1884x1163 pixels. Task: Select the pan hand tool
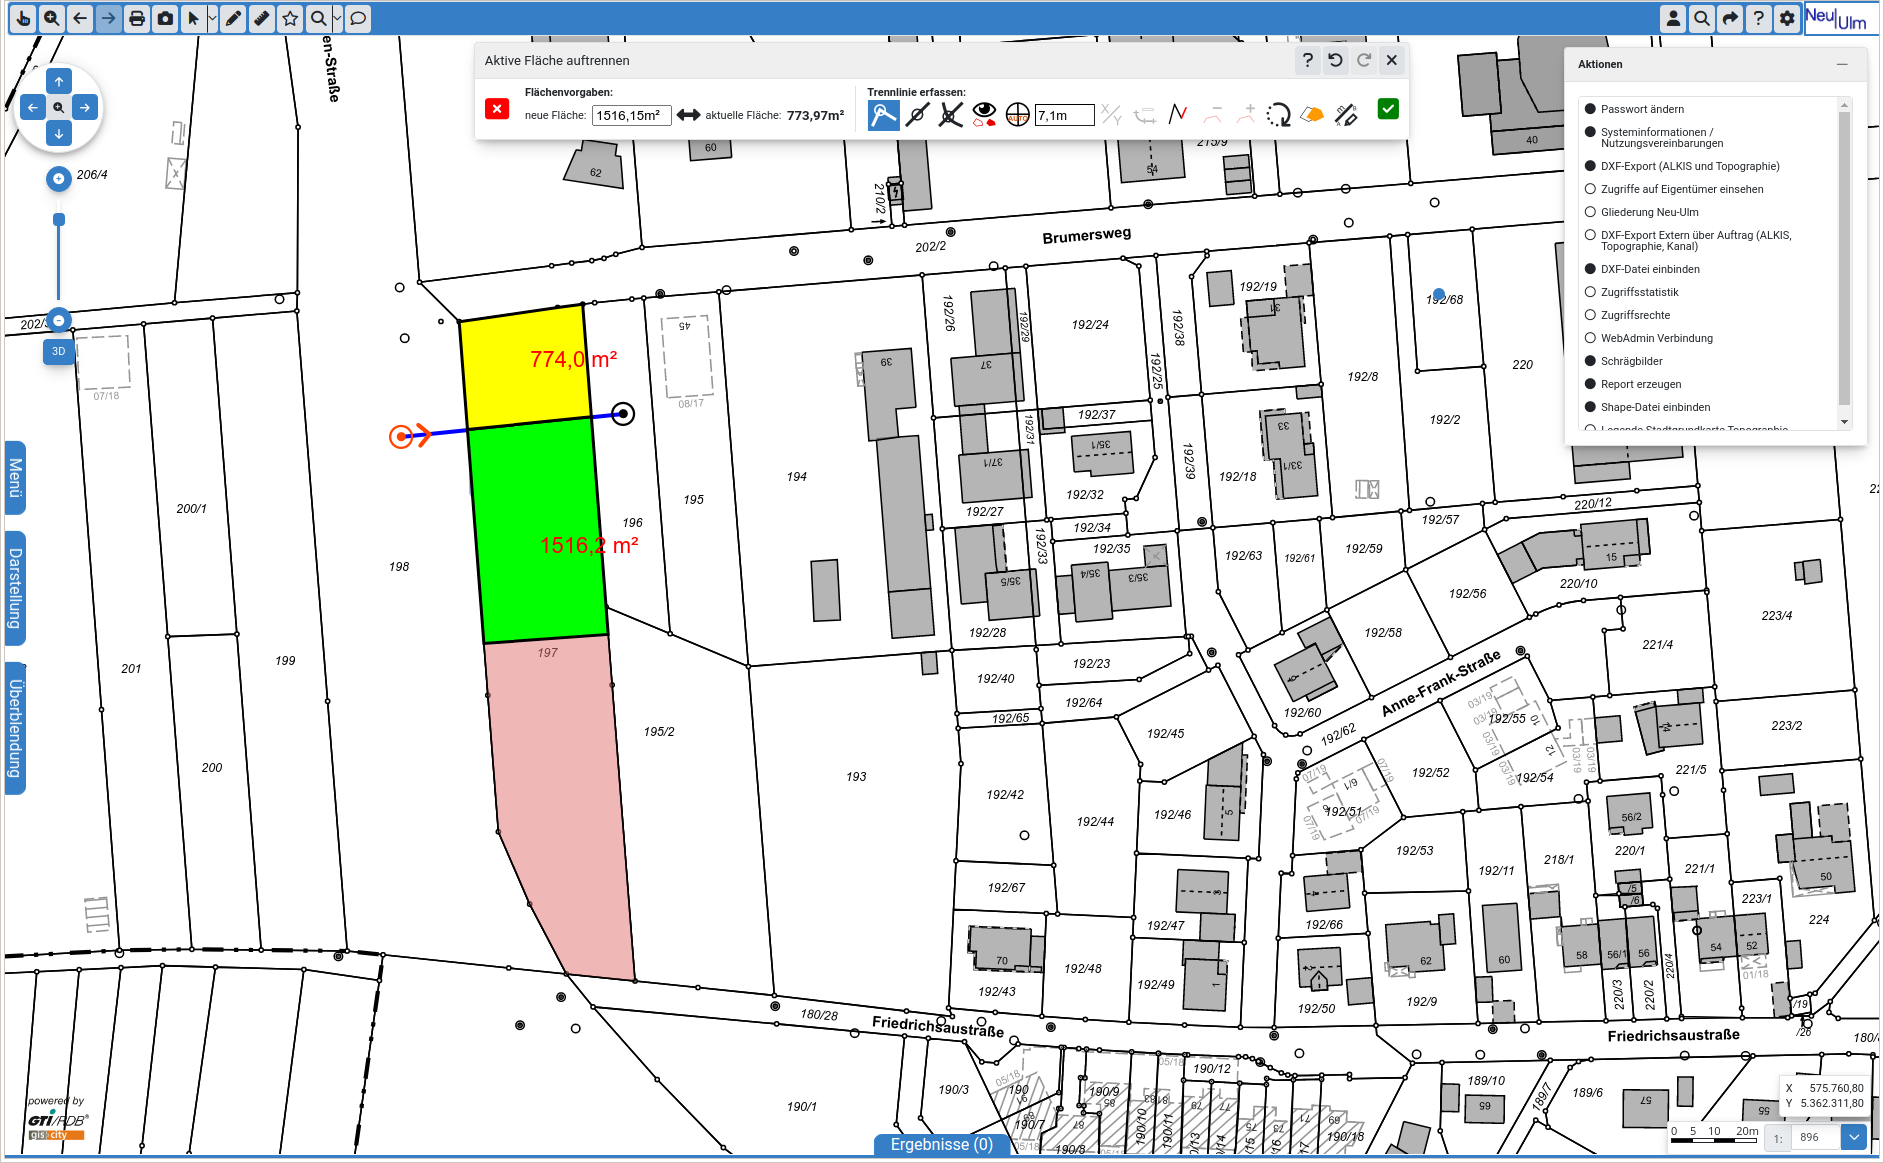coord(23,18)
